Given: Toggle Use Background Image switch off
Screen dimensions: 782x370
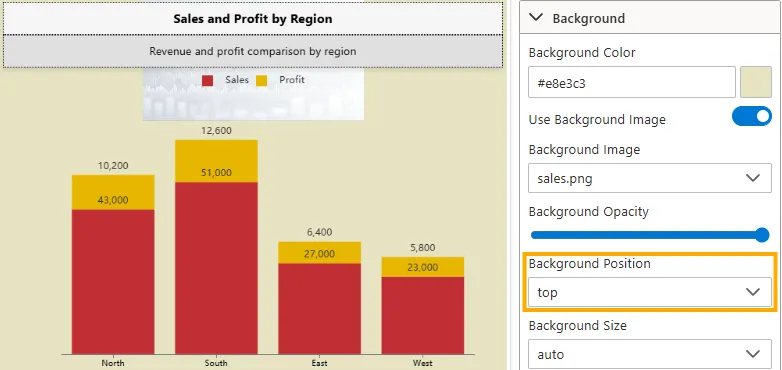Looking at the screenshot, I should click(752, 117).
